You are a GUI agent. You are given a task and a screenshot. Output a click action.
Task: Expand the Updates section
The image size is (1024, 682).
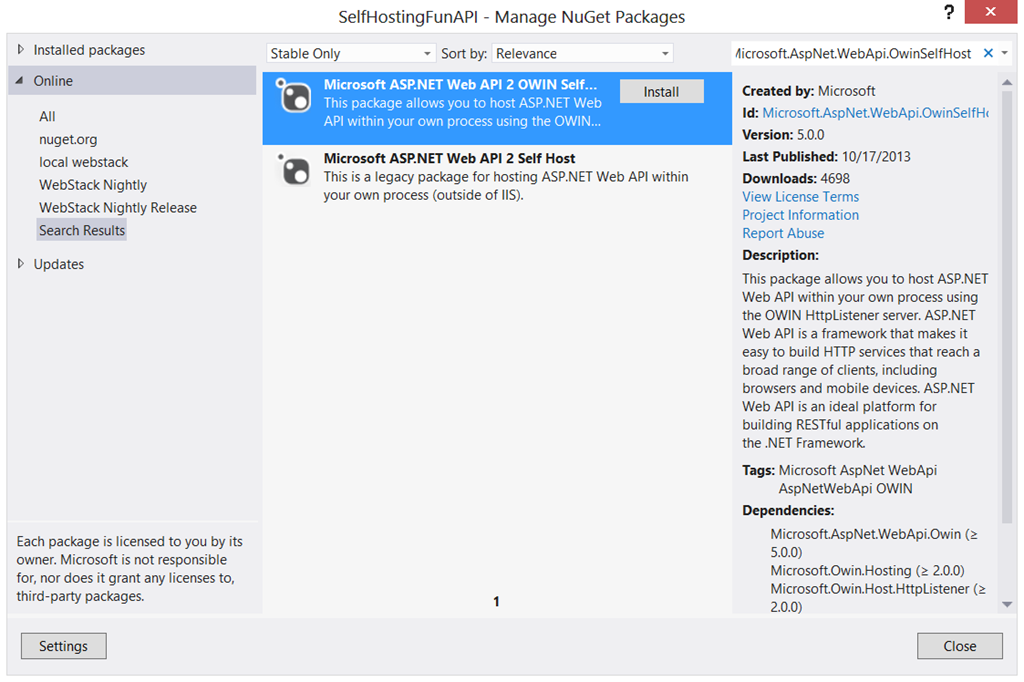21,263
